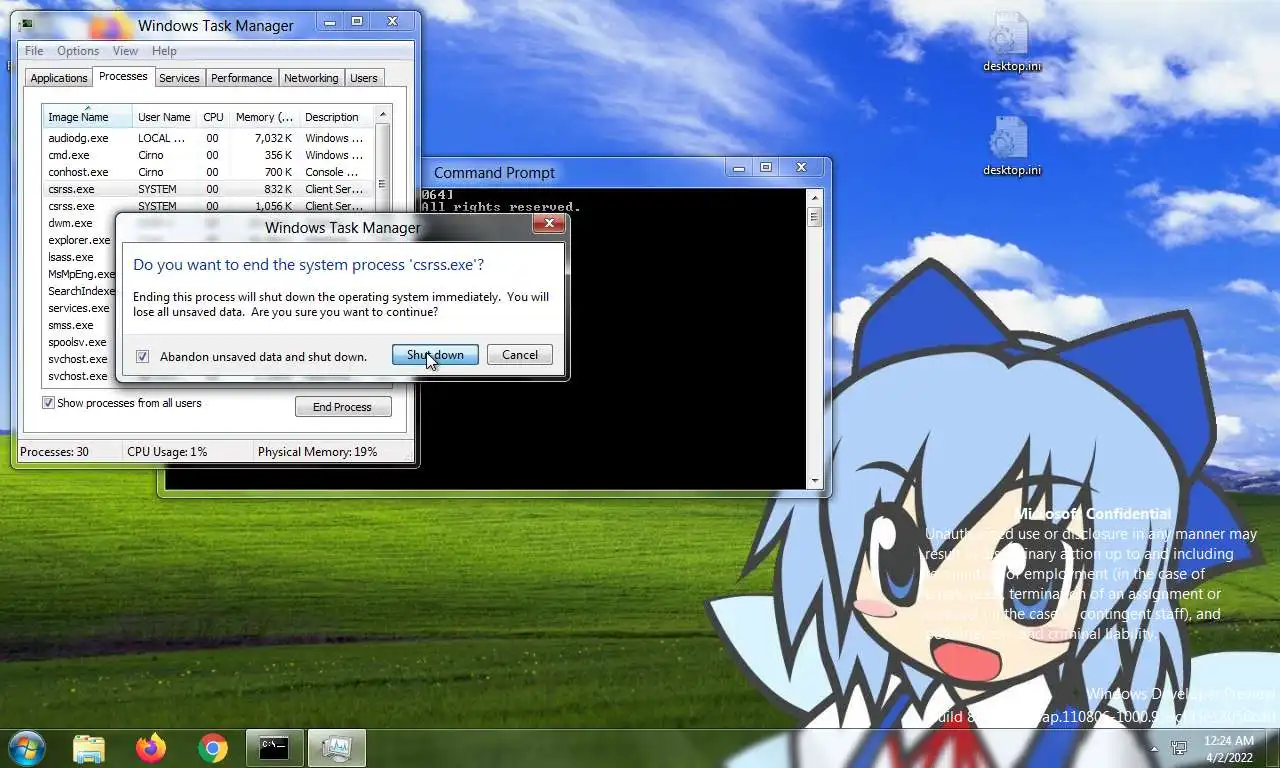
Task: Show hidden icons in system tray
Action: (x=1155, y=748)
